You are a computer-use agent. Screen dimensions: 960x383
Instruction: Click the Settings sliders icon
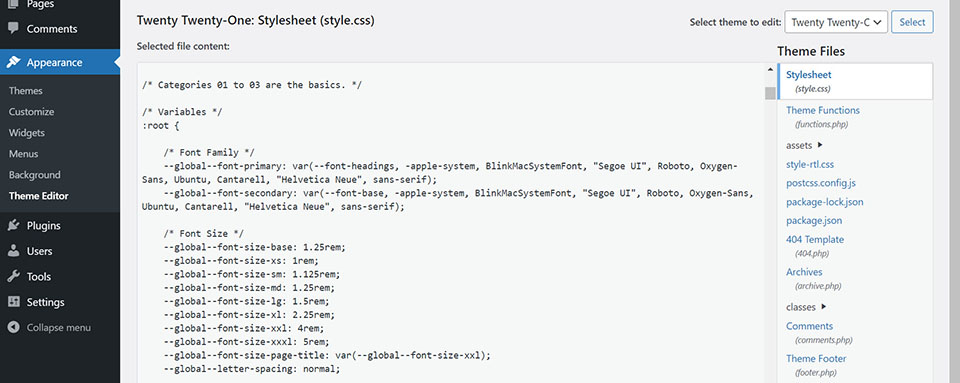click(x=13, y=302)
